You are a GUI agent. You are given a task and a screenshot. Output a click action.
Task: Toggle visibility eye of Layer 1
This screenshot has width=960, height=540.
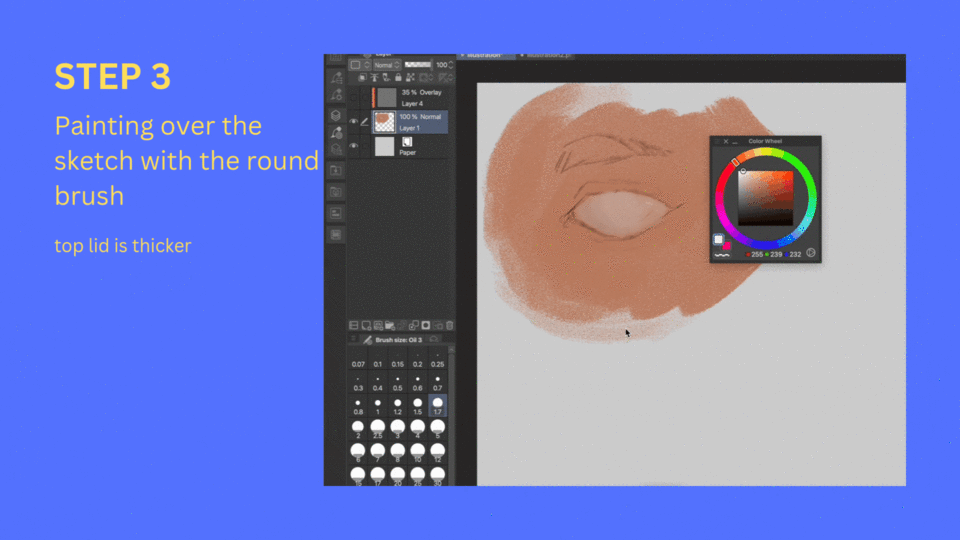353,122
